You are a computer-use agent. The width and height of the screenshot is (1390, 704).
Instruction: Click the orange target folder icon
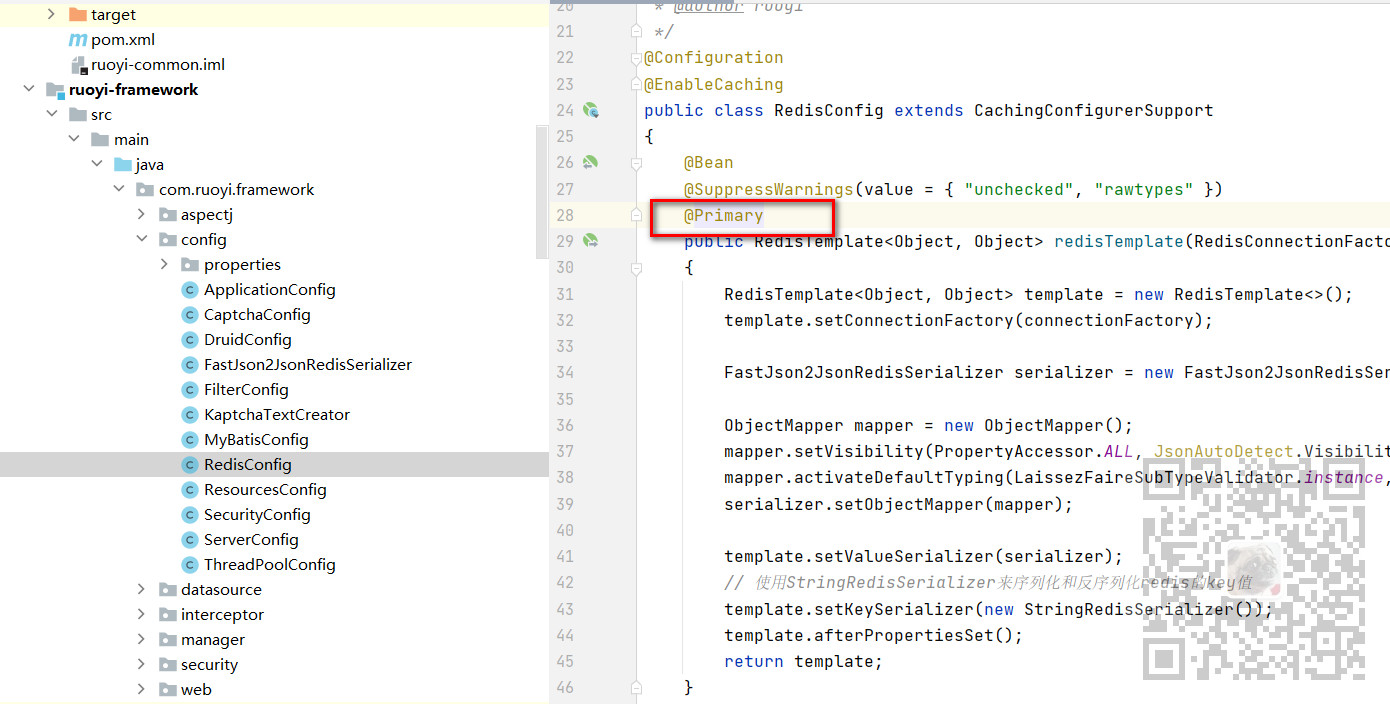(x=77, y=15)
